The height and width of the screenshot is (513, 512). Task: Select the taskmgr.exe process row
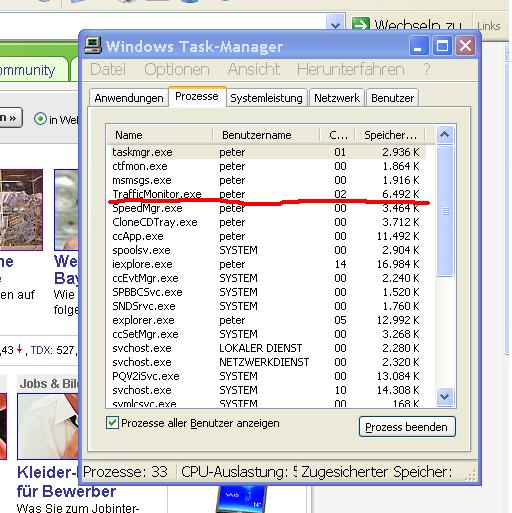pos(266,152)
